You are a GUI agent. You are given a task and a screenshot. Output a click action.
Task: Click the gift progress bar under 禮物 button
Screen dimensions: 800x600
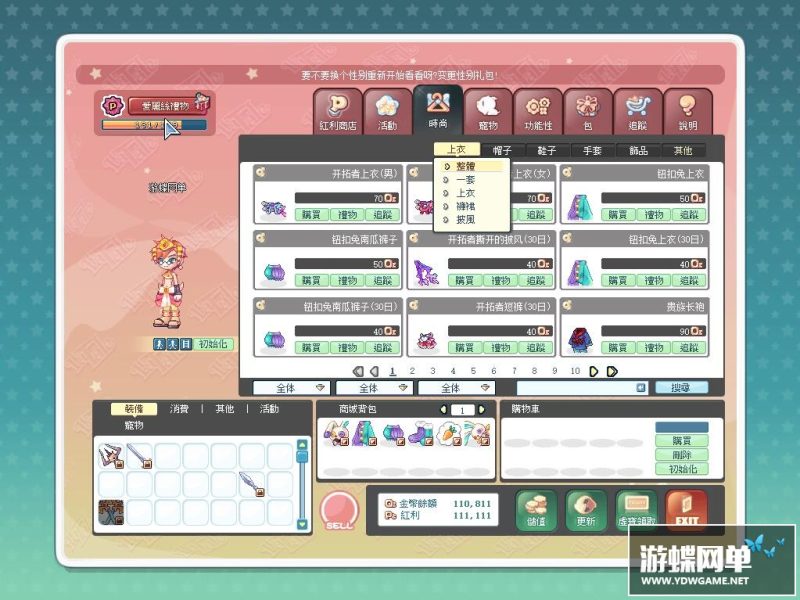tap(154, 124)
